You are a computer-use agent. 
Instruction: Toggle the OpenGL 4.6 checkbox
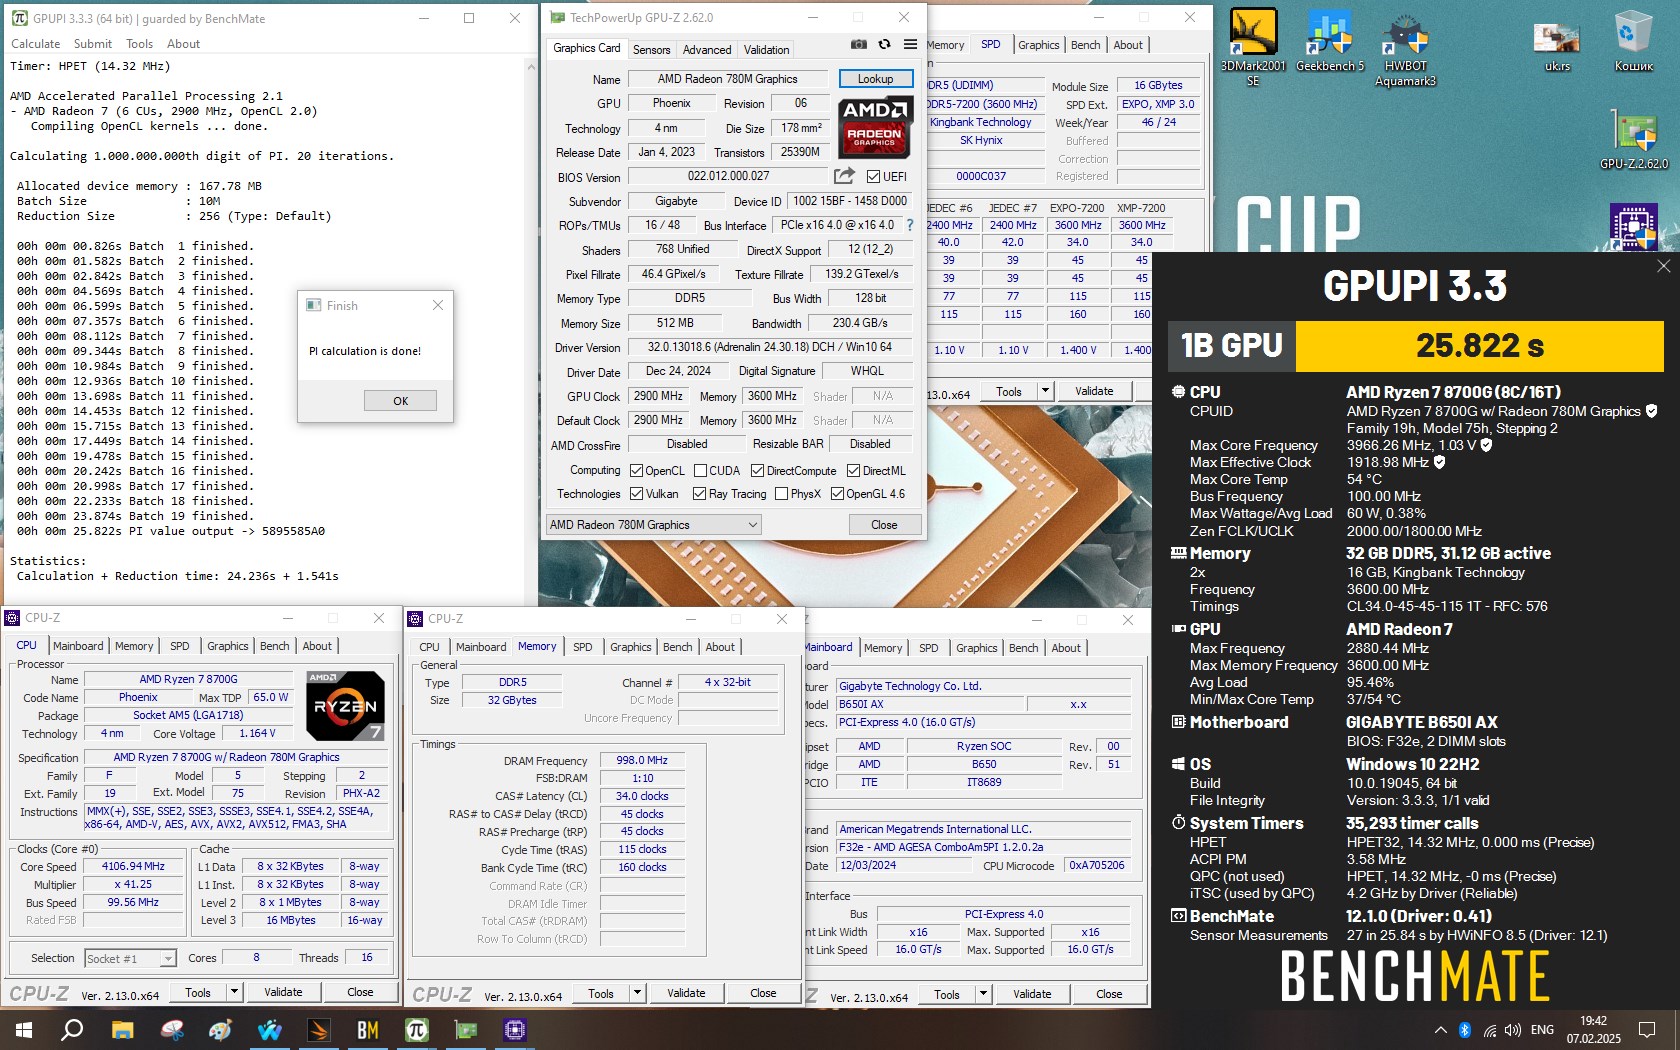point(837,494)
